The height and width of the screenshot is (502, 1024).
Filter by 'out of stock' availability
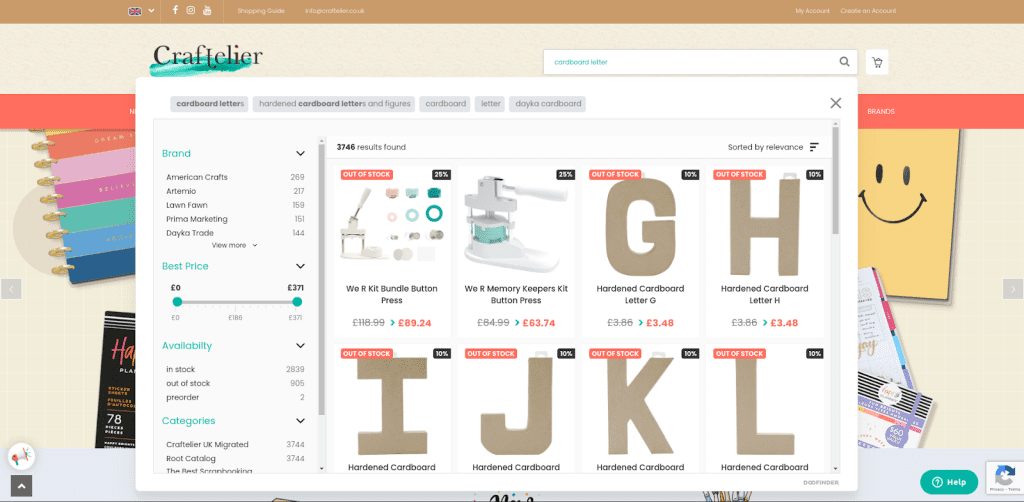click(x=188, y=383)
